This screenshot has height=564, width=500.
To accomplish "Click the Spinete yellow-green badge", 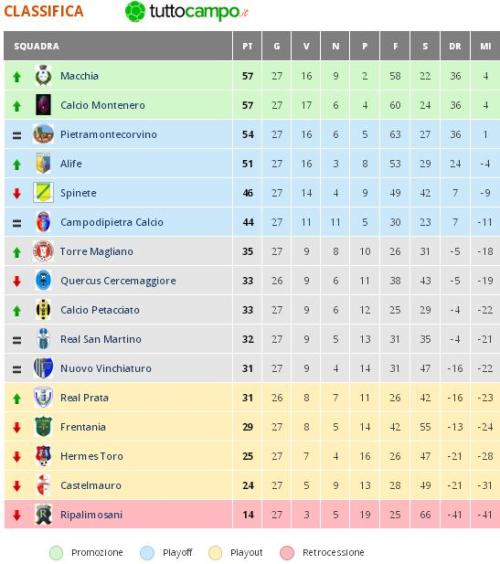I will coord(43,192).
